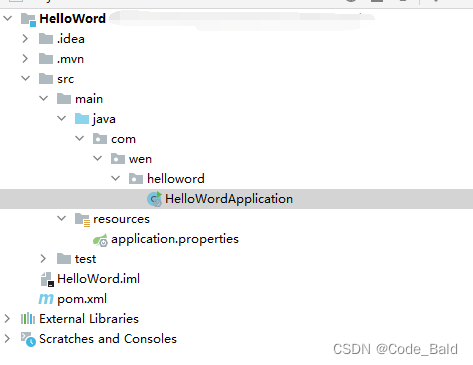473x365 pixels.
Task: Click the test folder icon
Action: [64, 259]
